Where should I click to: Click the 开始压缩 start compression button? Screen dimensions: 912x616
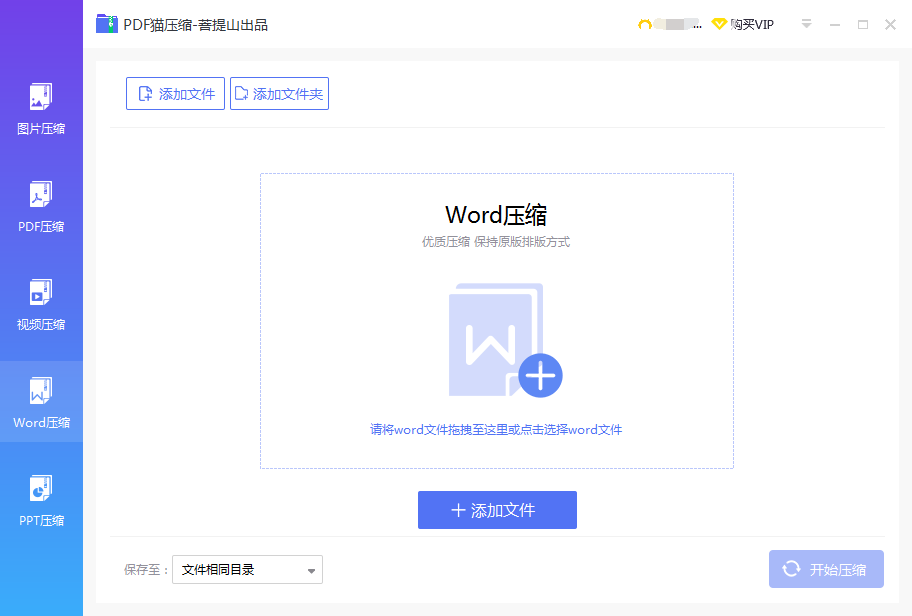(x=826, y=569)
